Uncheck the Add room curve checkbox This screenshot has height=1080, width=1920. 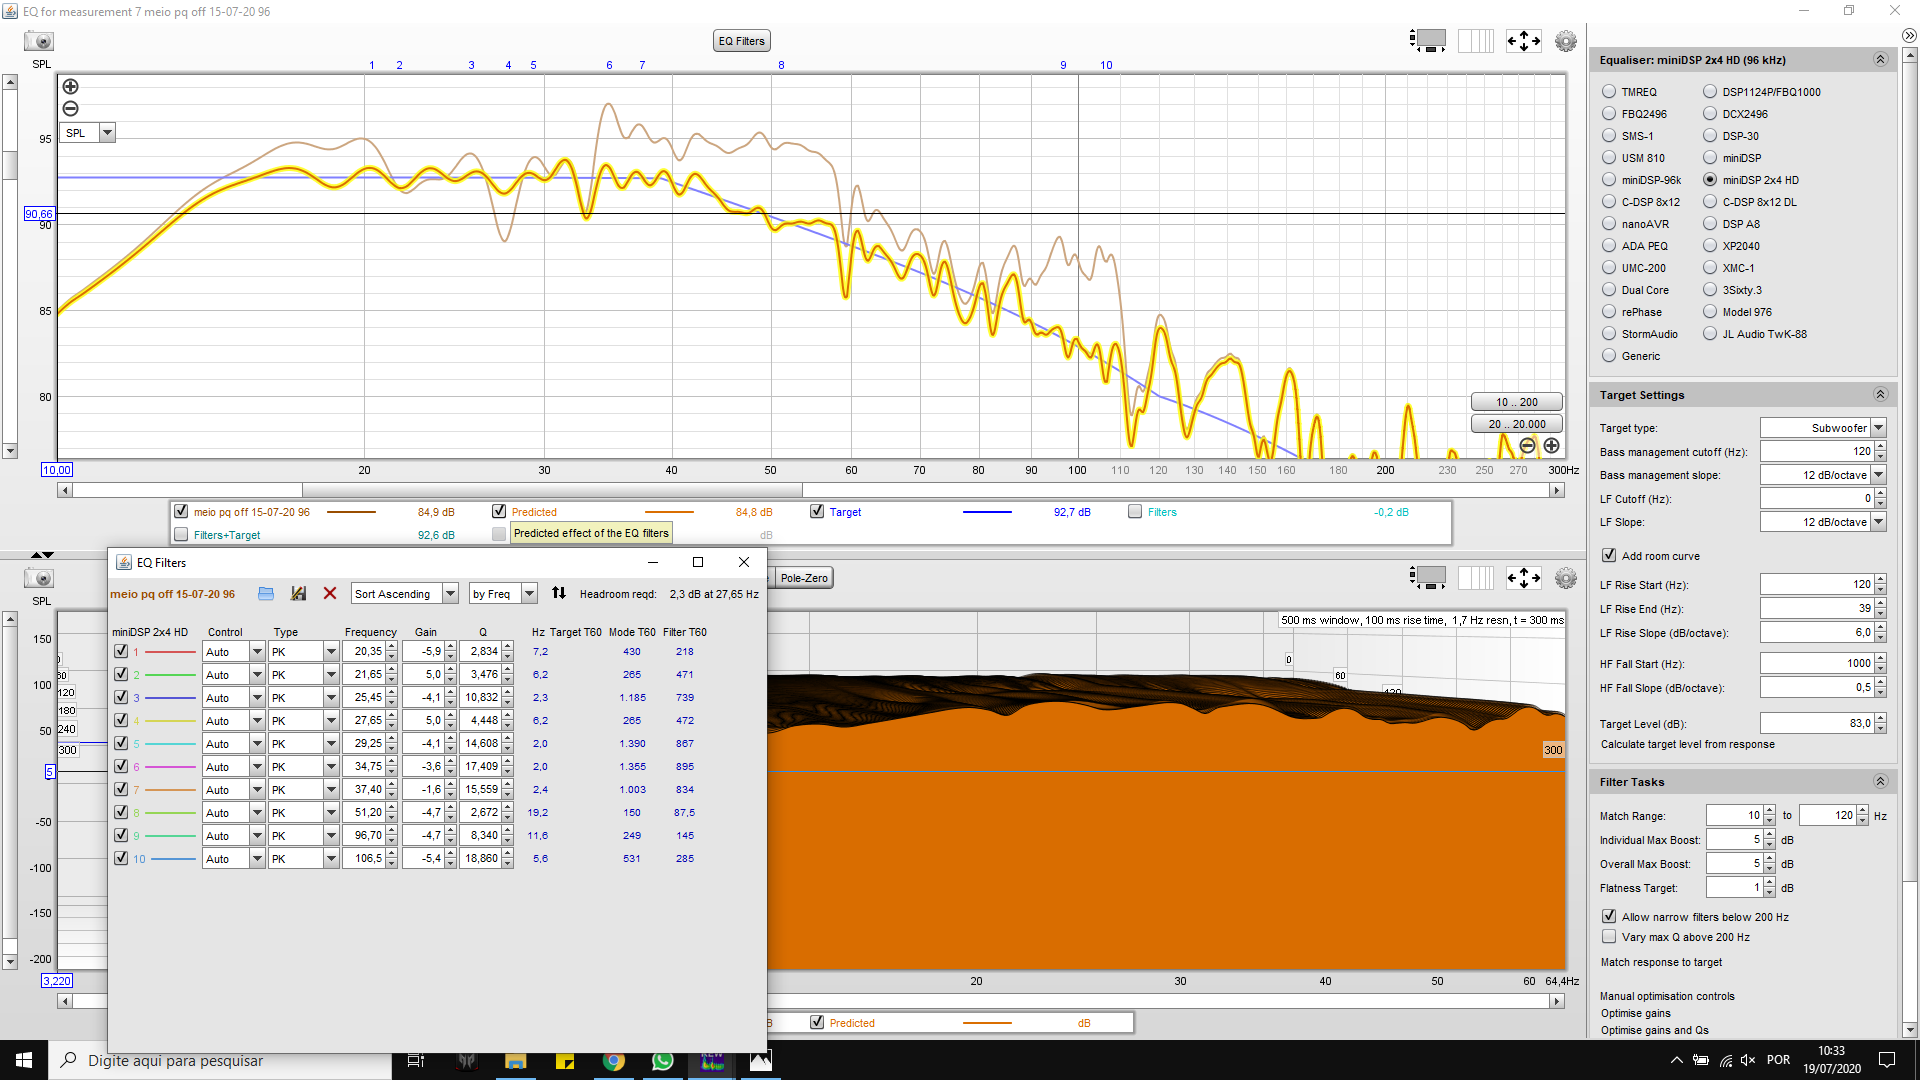pos(1609,556)
